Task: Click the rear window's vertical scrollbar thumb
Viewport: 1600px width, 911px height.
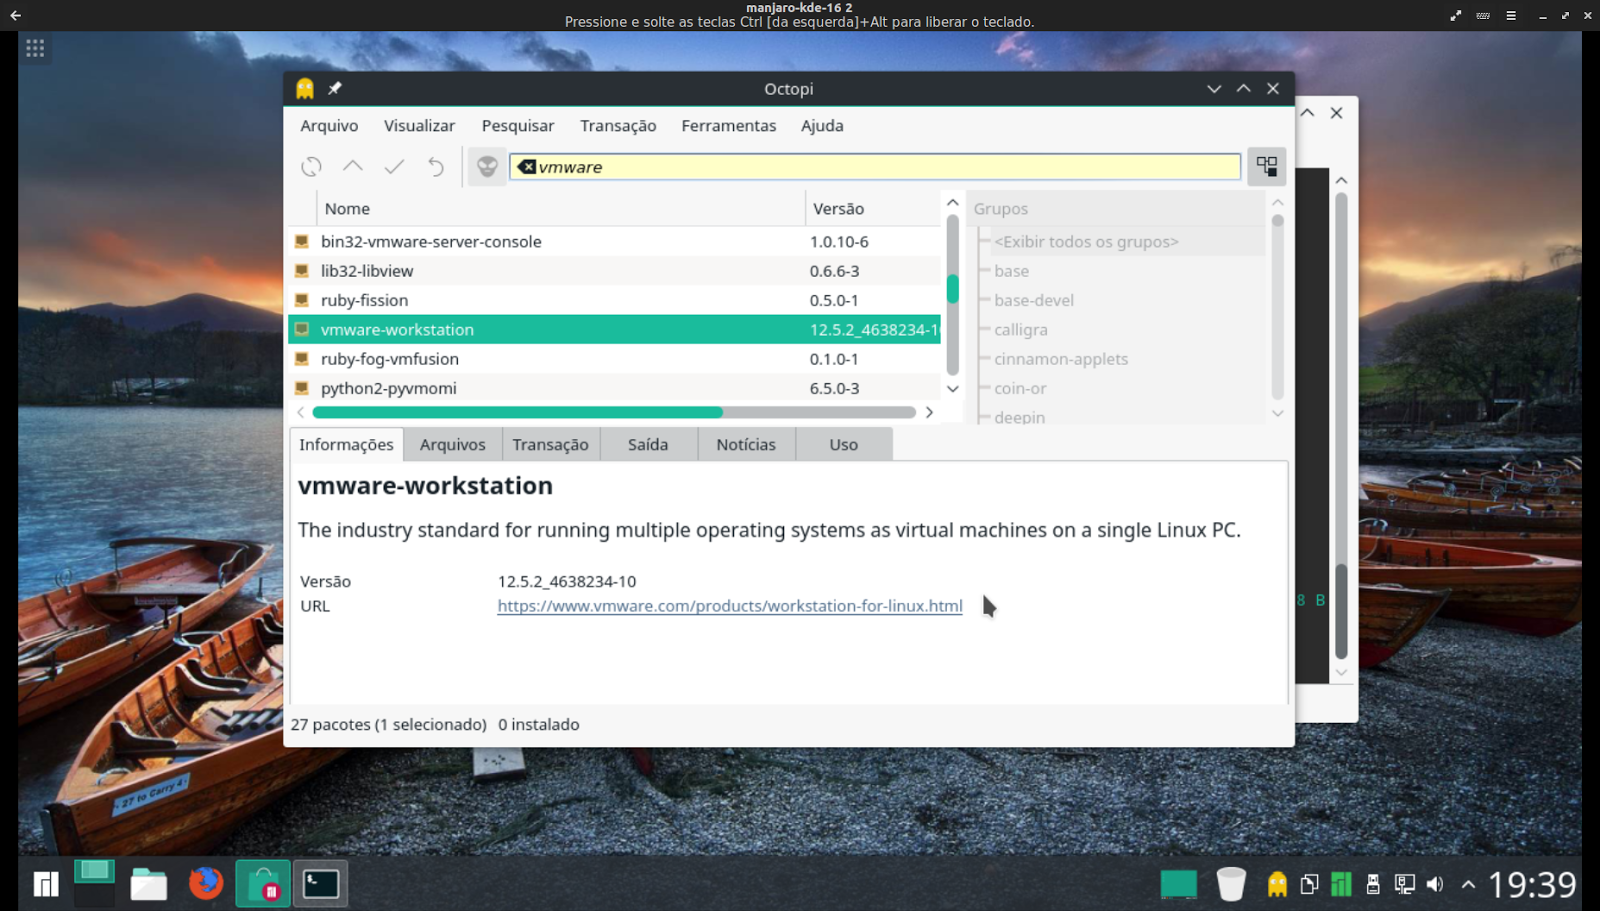Action: [1341, 612]
